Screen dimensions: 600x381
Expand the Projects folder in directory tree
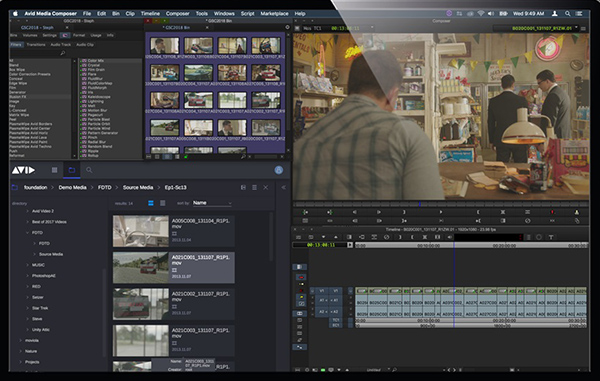[21, 362]
